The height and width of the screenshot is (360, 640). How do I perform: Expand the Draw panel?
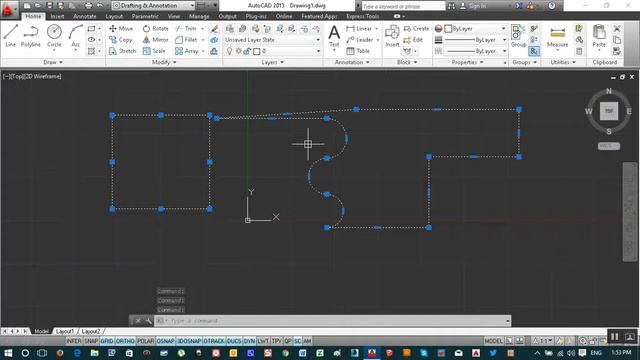tap(53, 62)
